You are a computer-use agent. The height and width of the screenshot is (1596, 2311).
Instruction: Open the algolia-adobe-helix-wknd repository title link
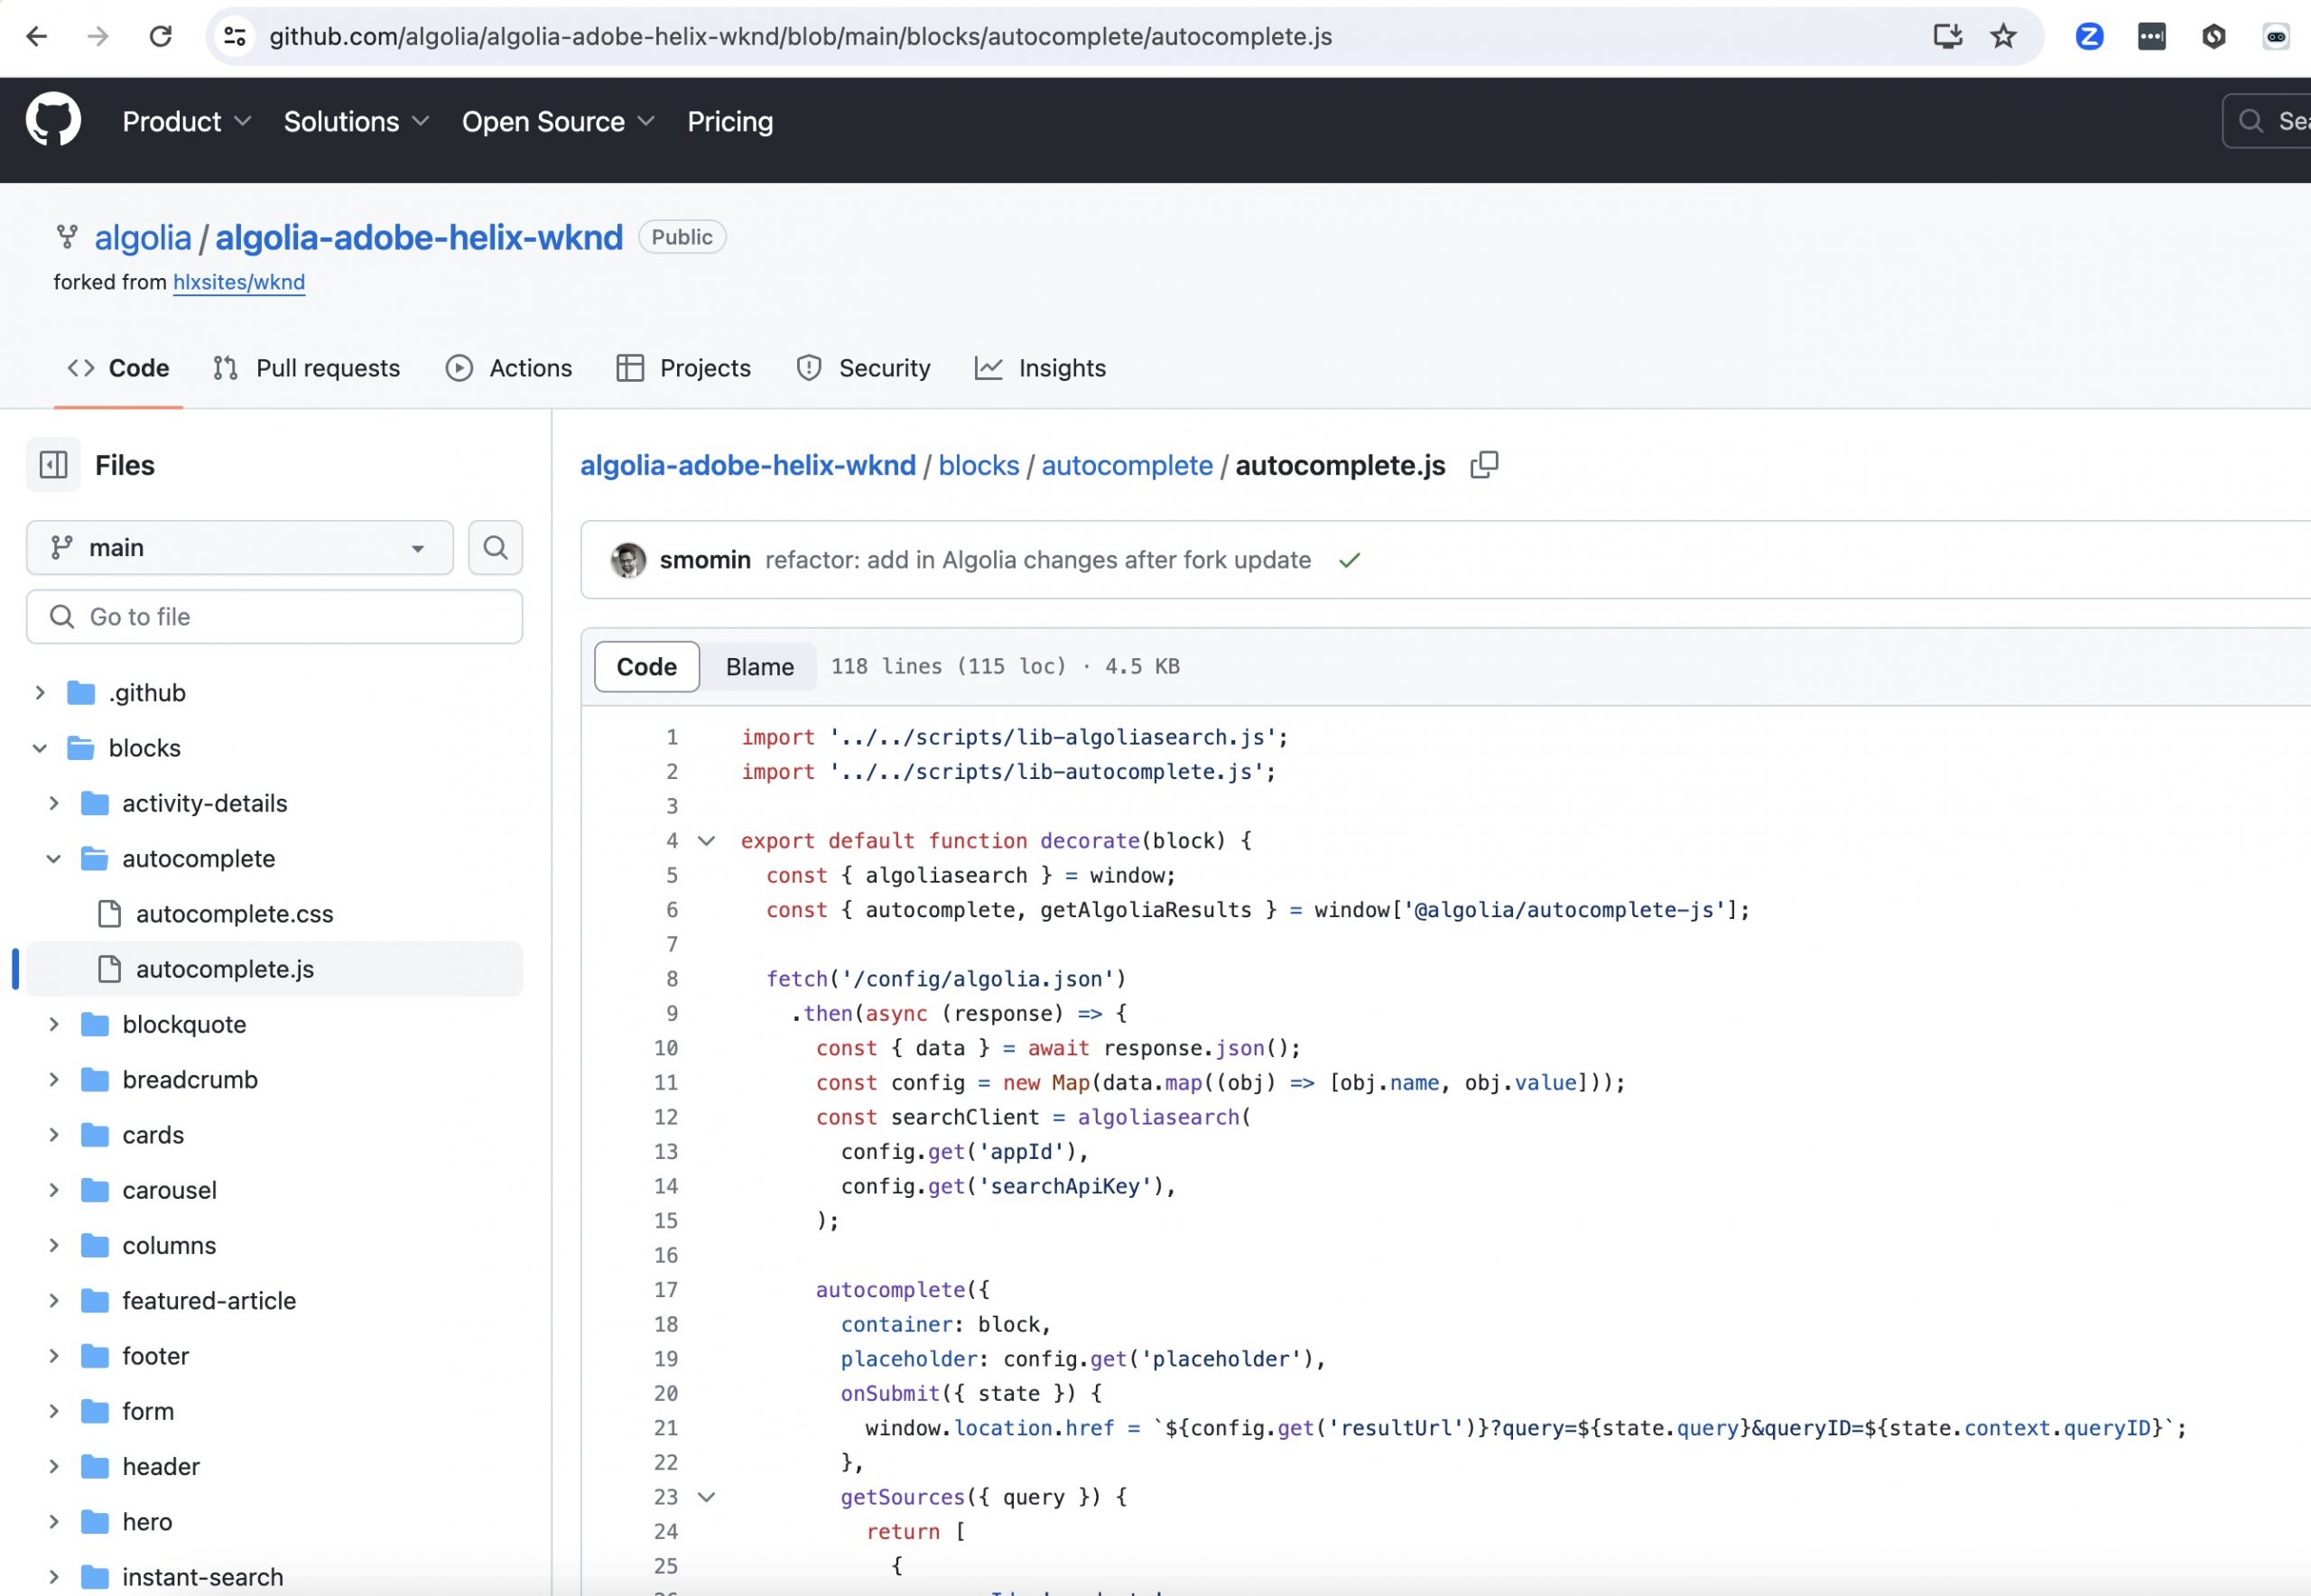click(419, 238)
